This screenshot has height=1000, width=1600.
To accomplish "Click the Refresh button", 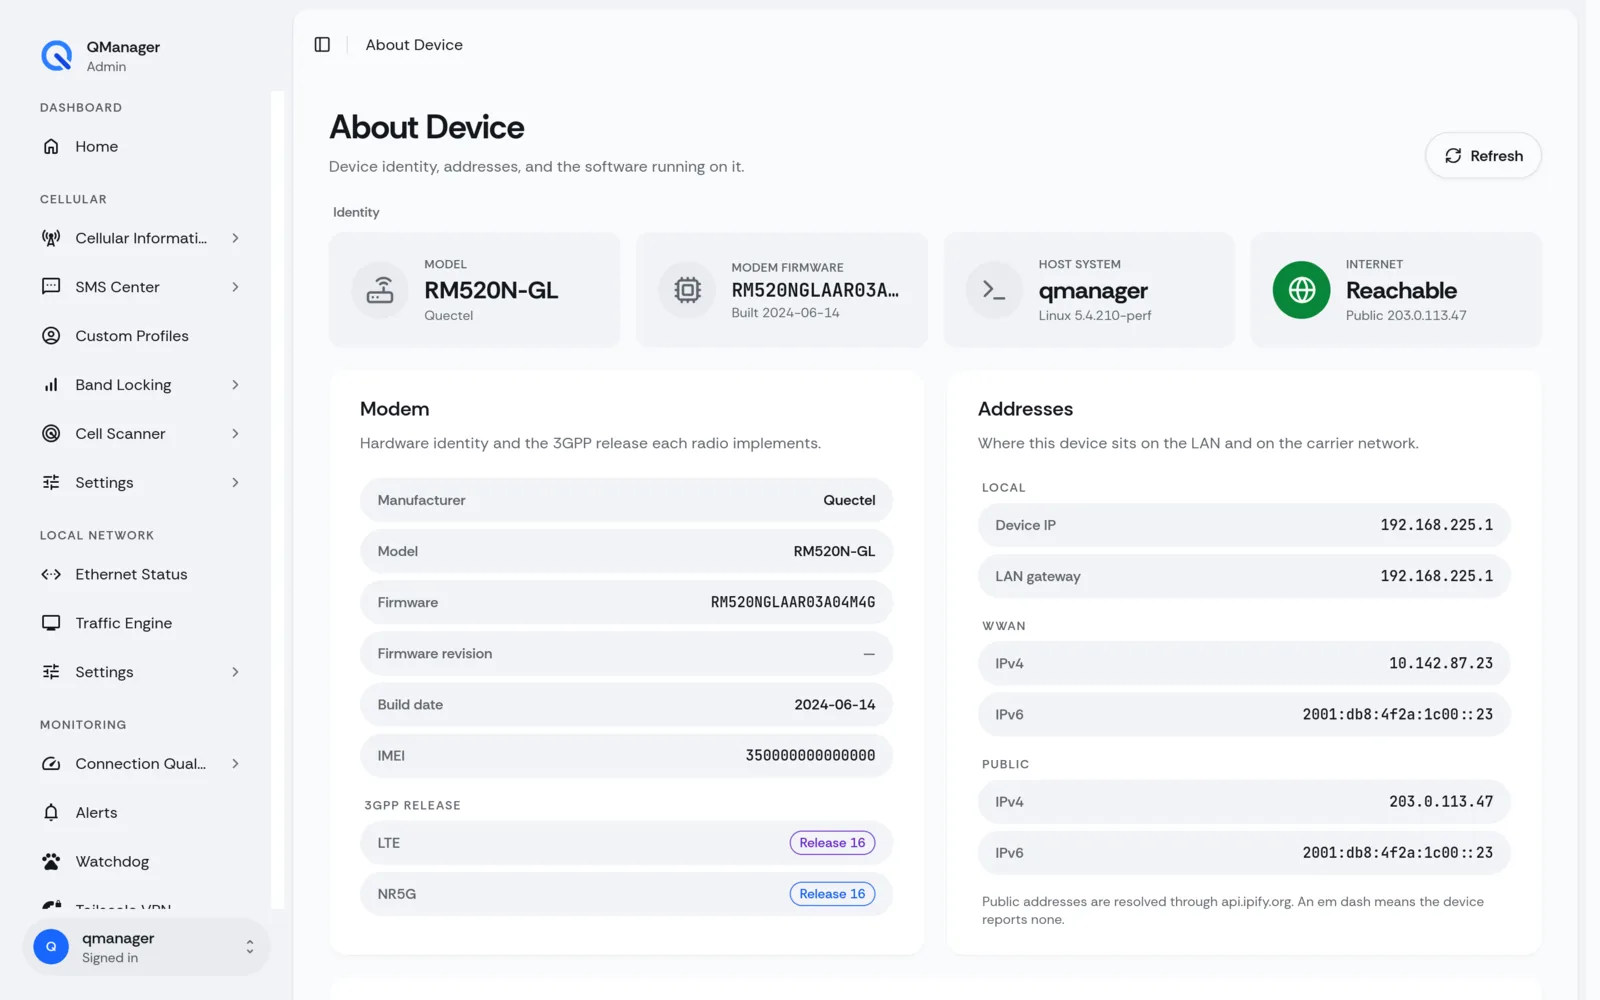I will 1483,156.
